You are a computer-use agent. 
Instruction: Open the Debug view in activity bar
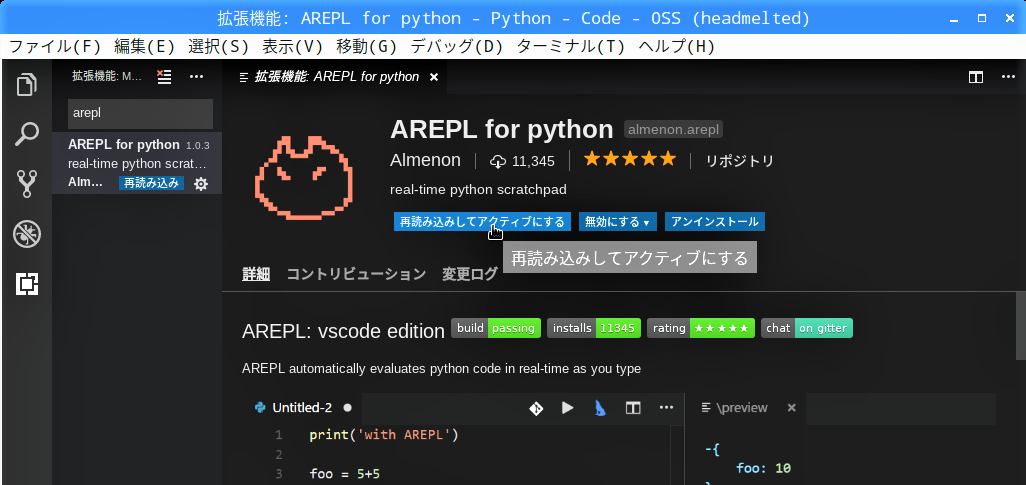(27, 234)
